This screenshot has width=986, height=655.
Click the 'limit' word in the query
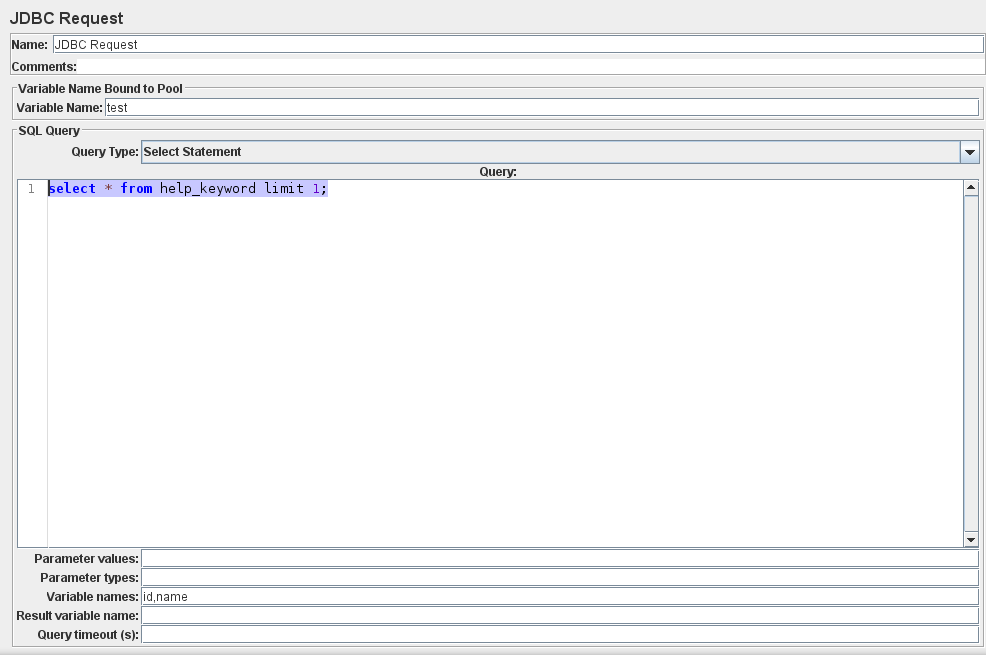tap(284, 189)
